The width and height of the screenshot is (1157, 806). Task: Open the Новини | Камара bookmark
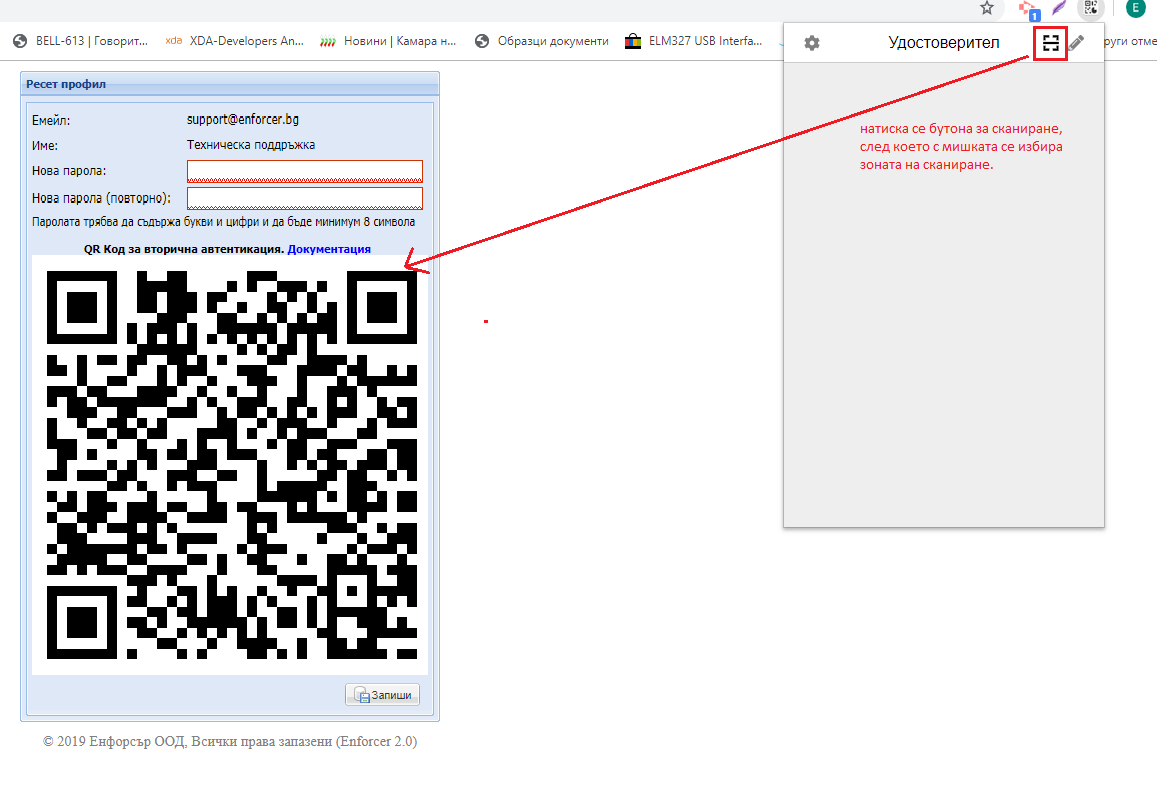pyautogui.click(x=388, y=41)
